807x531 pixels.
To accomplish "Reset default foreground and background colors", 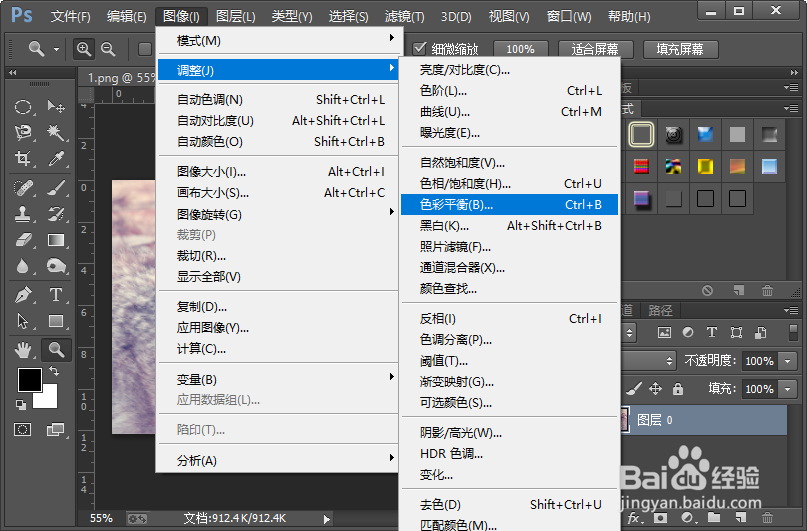I will 21,405.
